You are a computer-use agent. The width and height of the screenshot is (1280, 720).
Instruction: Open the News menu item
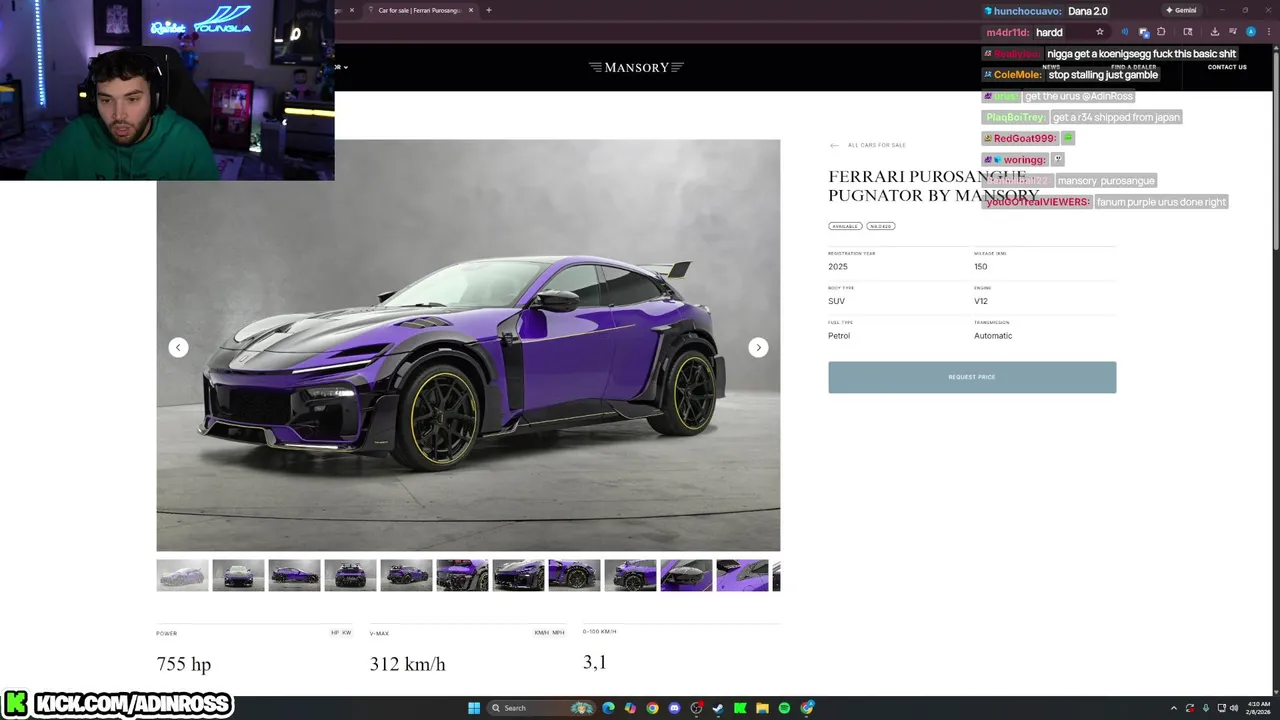(x=1051, y=67)
